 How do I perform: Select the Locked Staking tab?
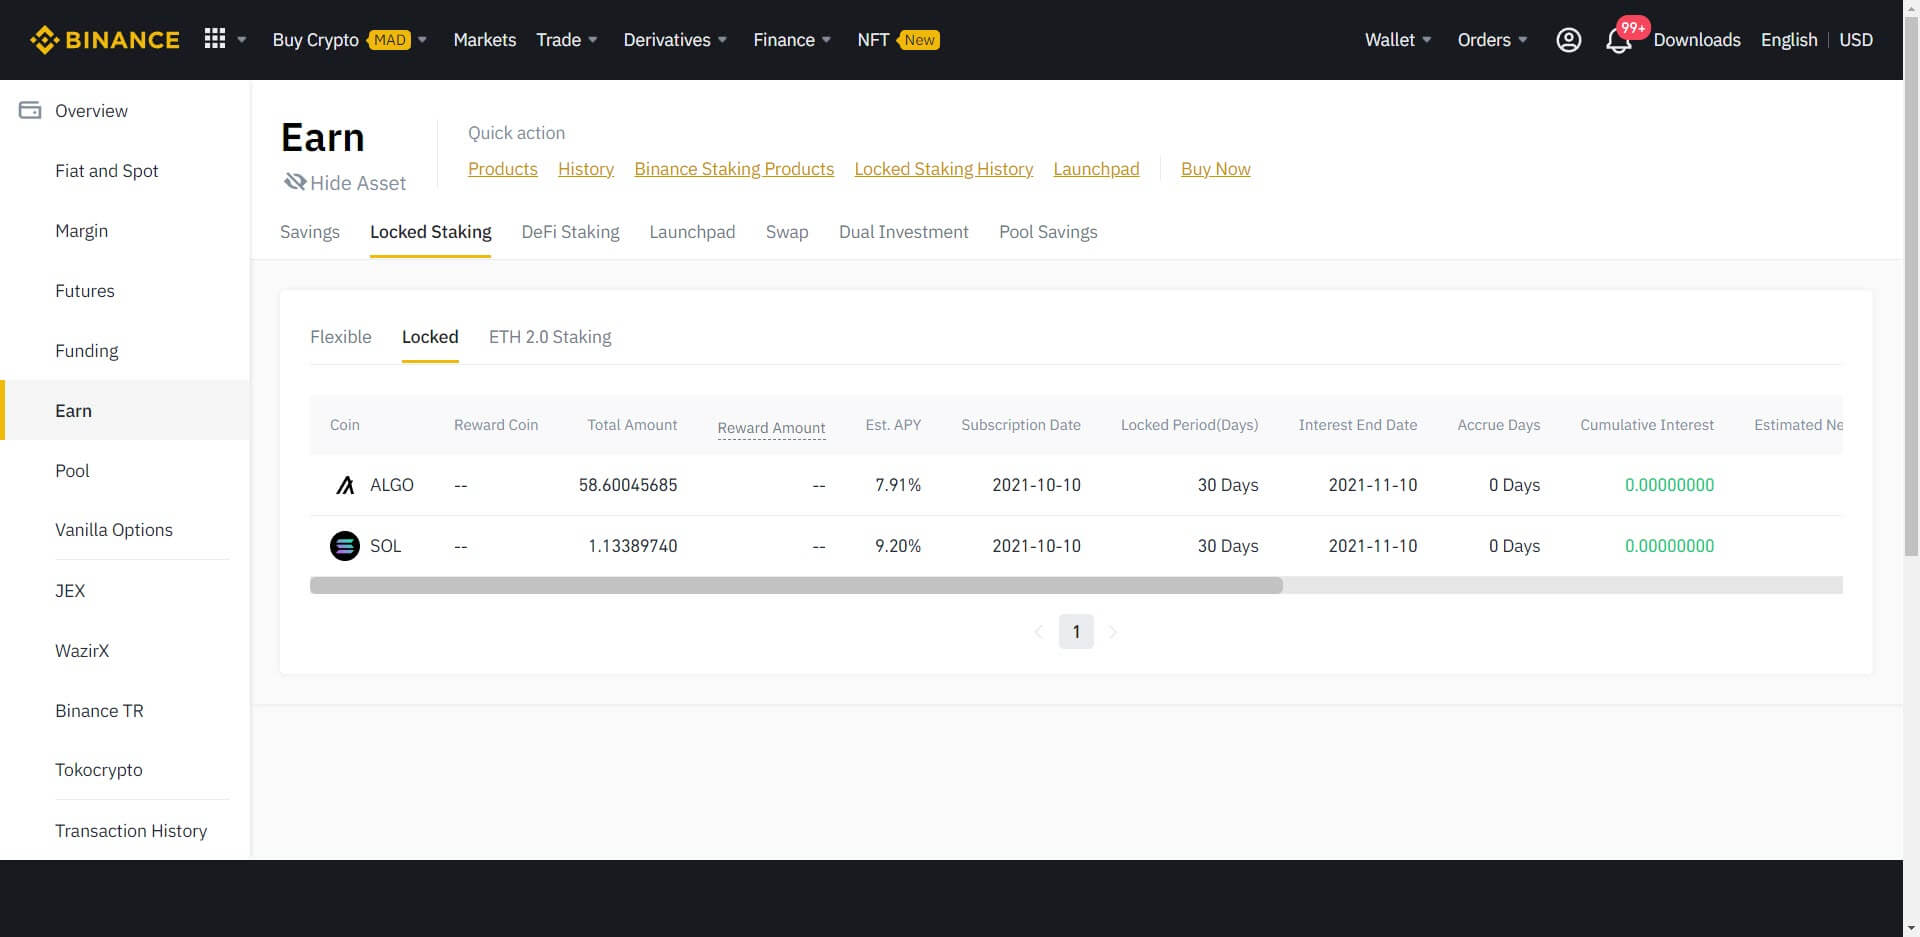(431, 232)
